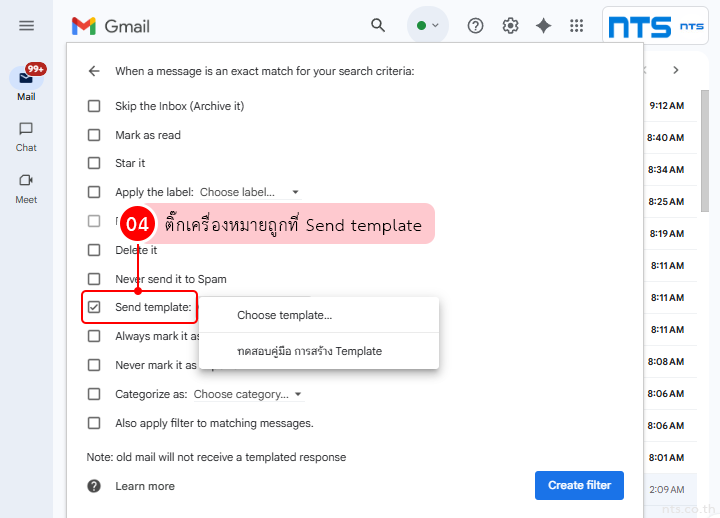Screen dimensions: 720x518
Task: Click the Gemini sparkle icon
Action: pyautogui.click(x=543, y=26)
